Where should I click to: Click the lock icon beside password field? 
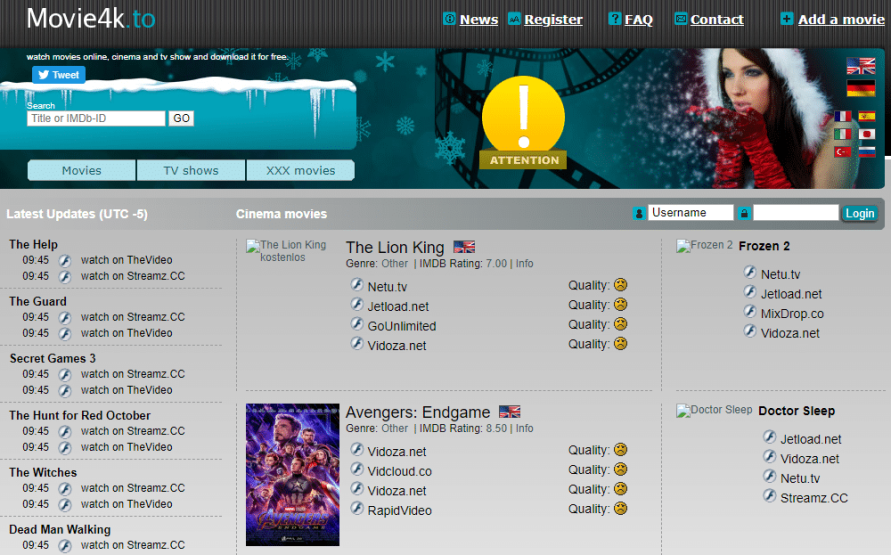744,213
